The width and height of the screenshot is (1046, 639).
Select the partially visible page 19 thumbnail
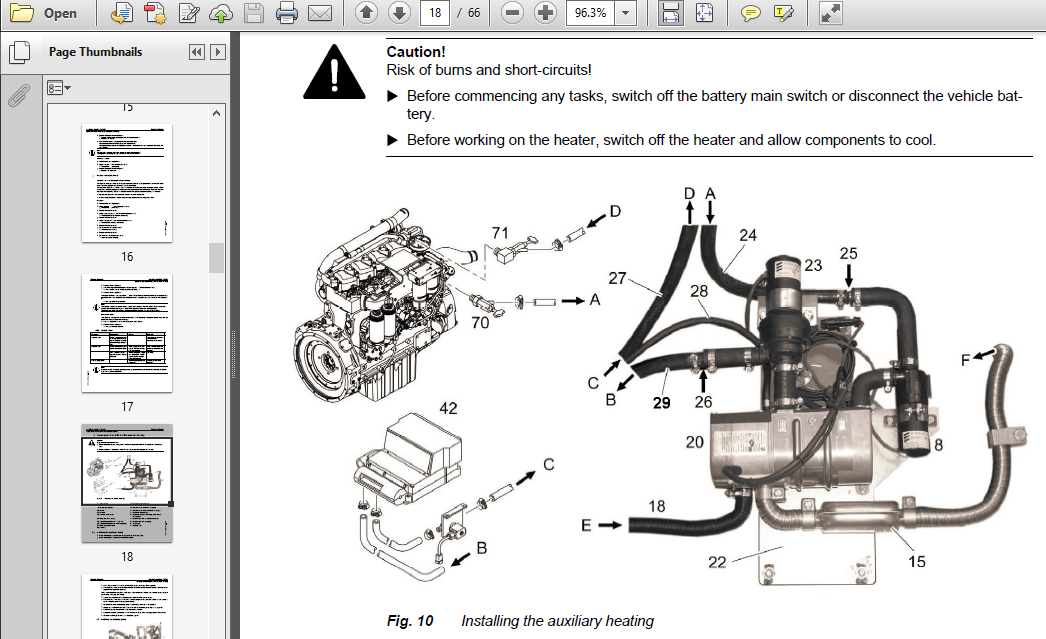[x=127, y=606]
